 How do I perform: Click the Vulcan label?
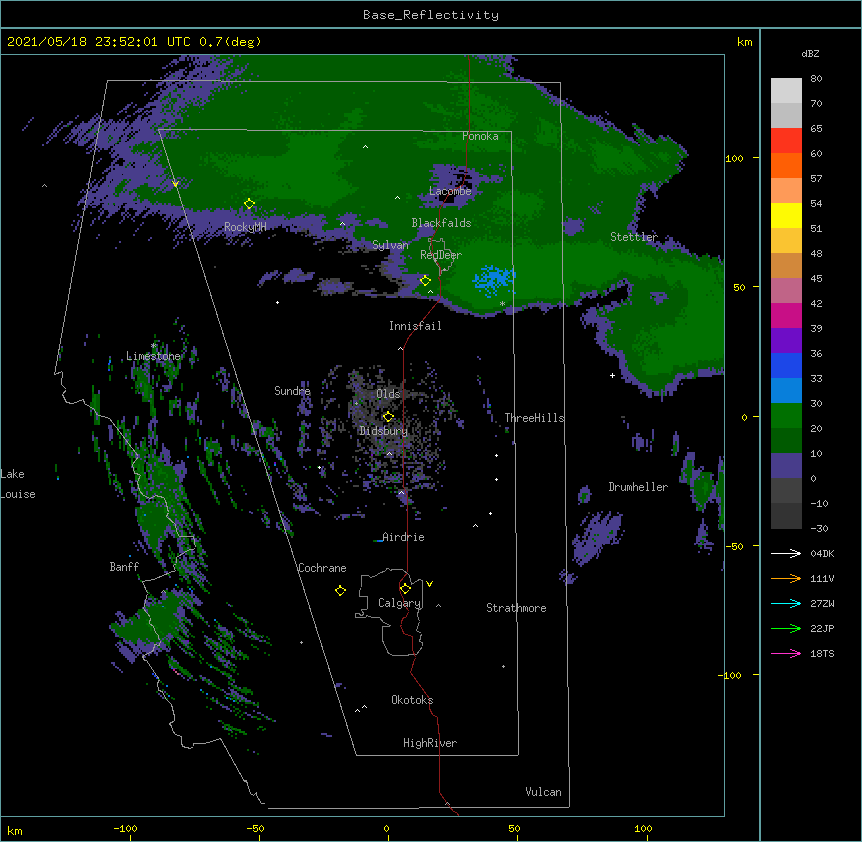[543, 792]
